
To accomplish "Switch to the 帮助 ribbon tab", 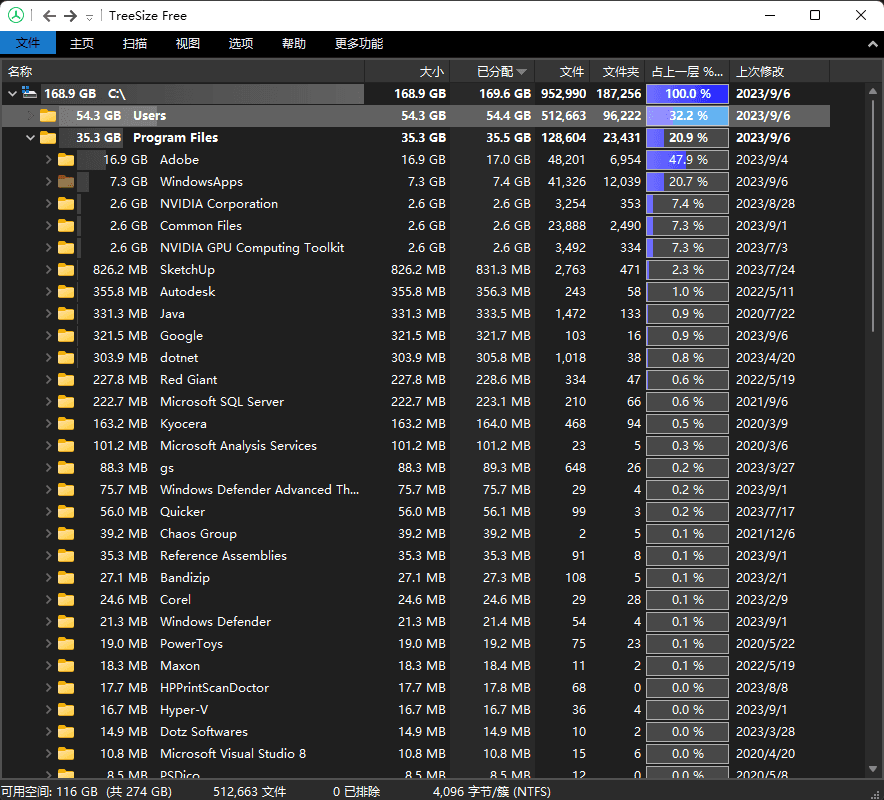I will [x=294, y=43].
